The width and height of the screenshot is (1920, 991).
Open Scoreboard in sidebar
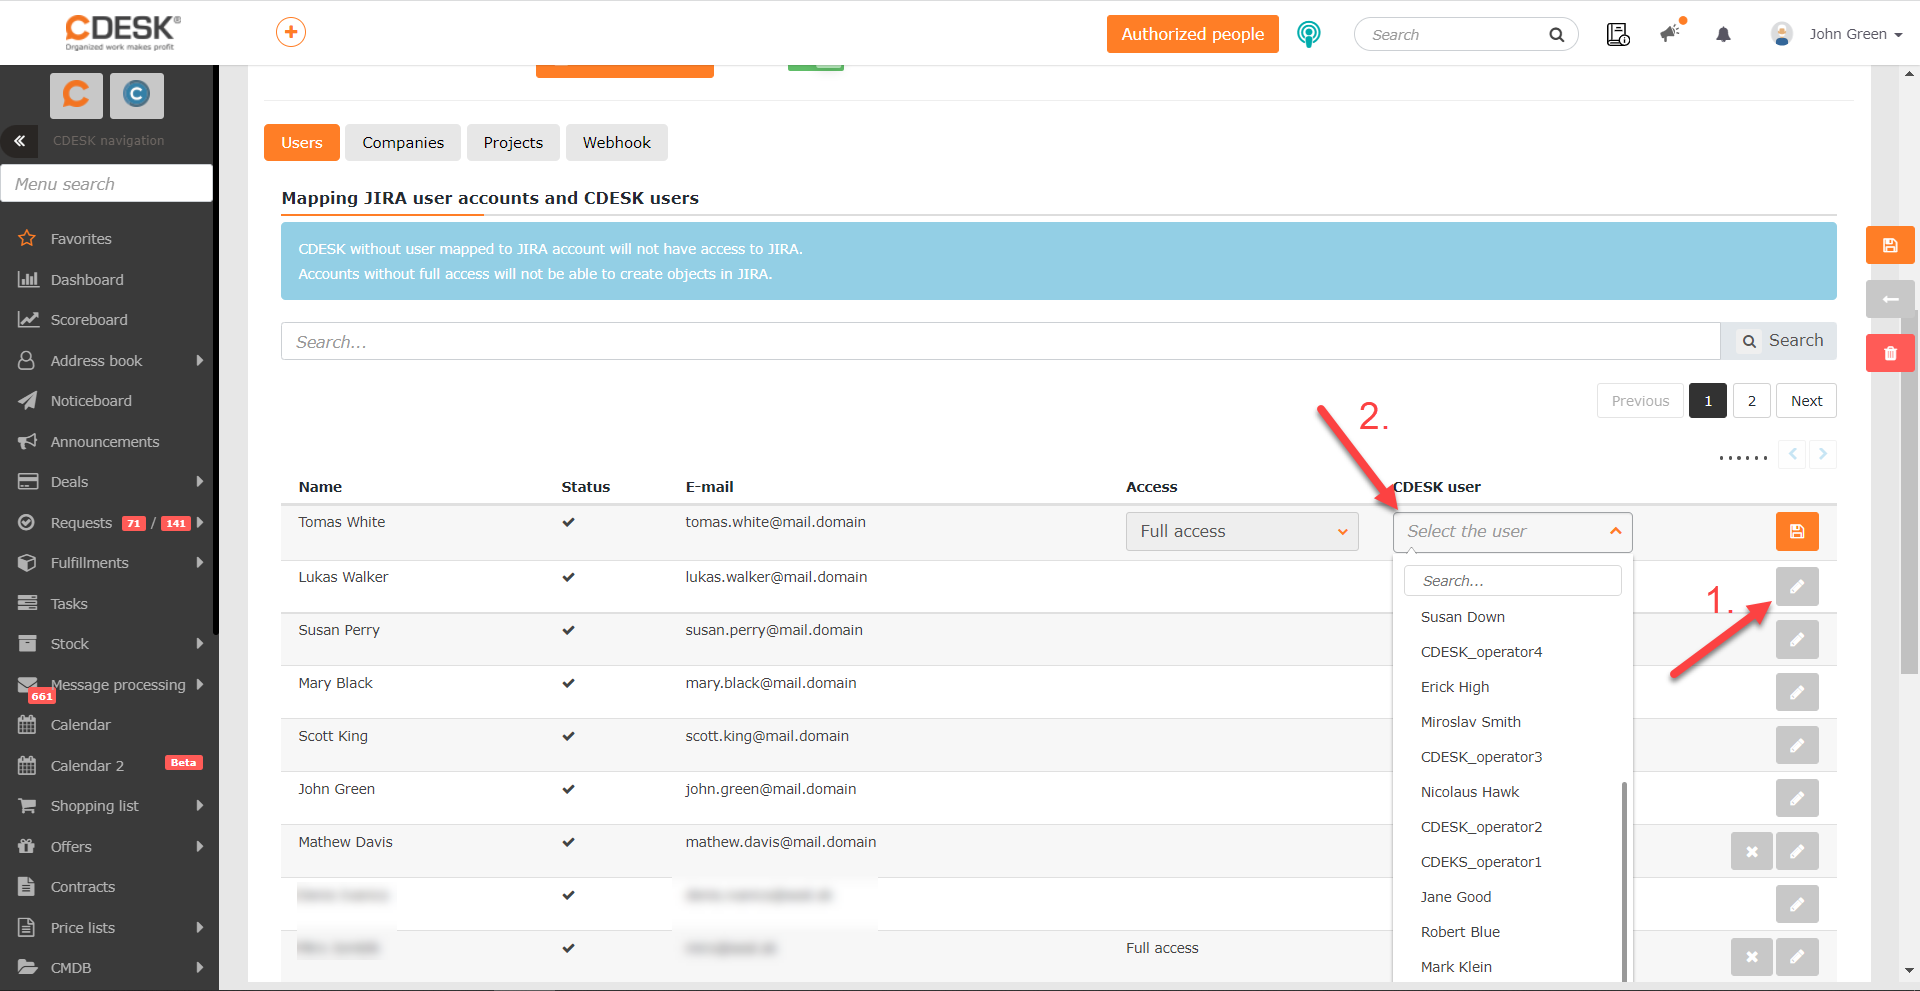[x=89, y=320]
